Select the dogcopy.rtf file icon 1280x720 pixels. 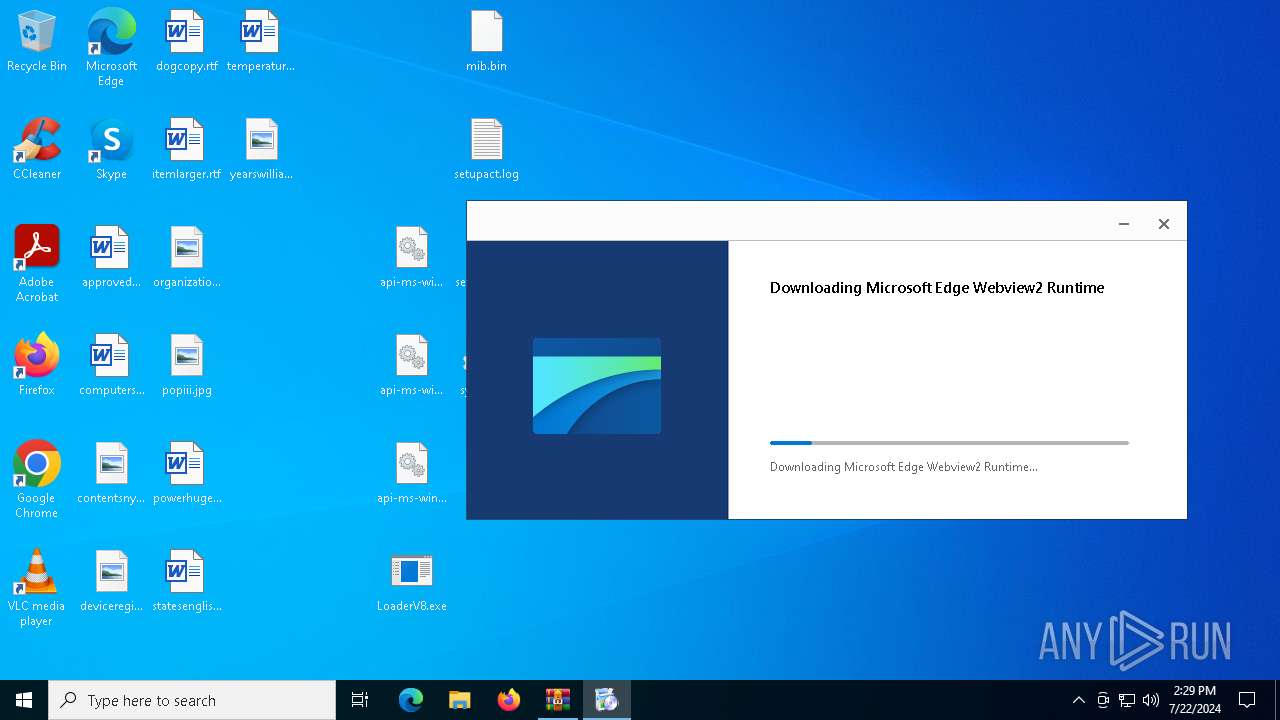click(186, 41)
